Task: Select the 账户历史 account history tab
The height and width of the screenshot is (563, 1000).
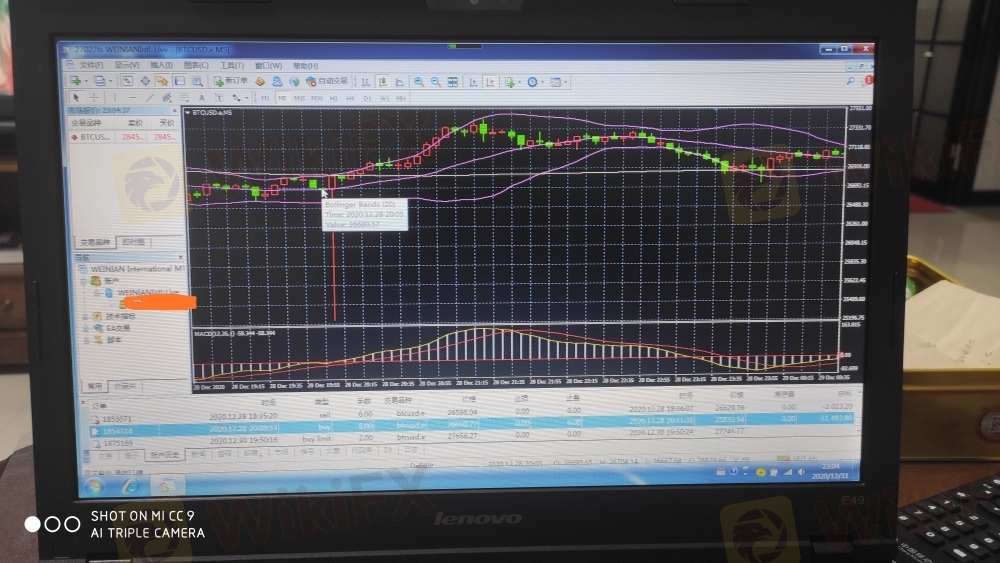Action: pos(165,455)
